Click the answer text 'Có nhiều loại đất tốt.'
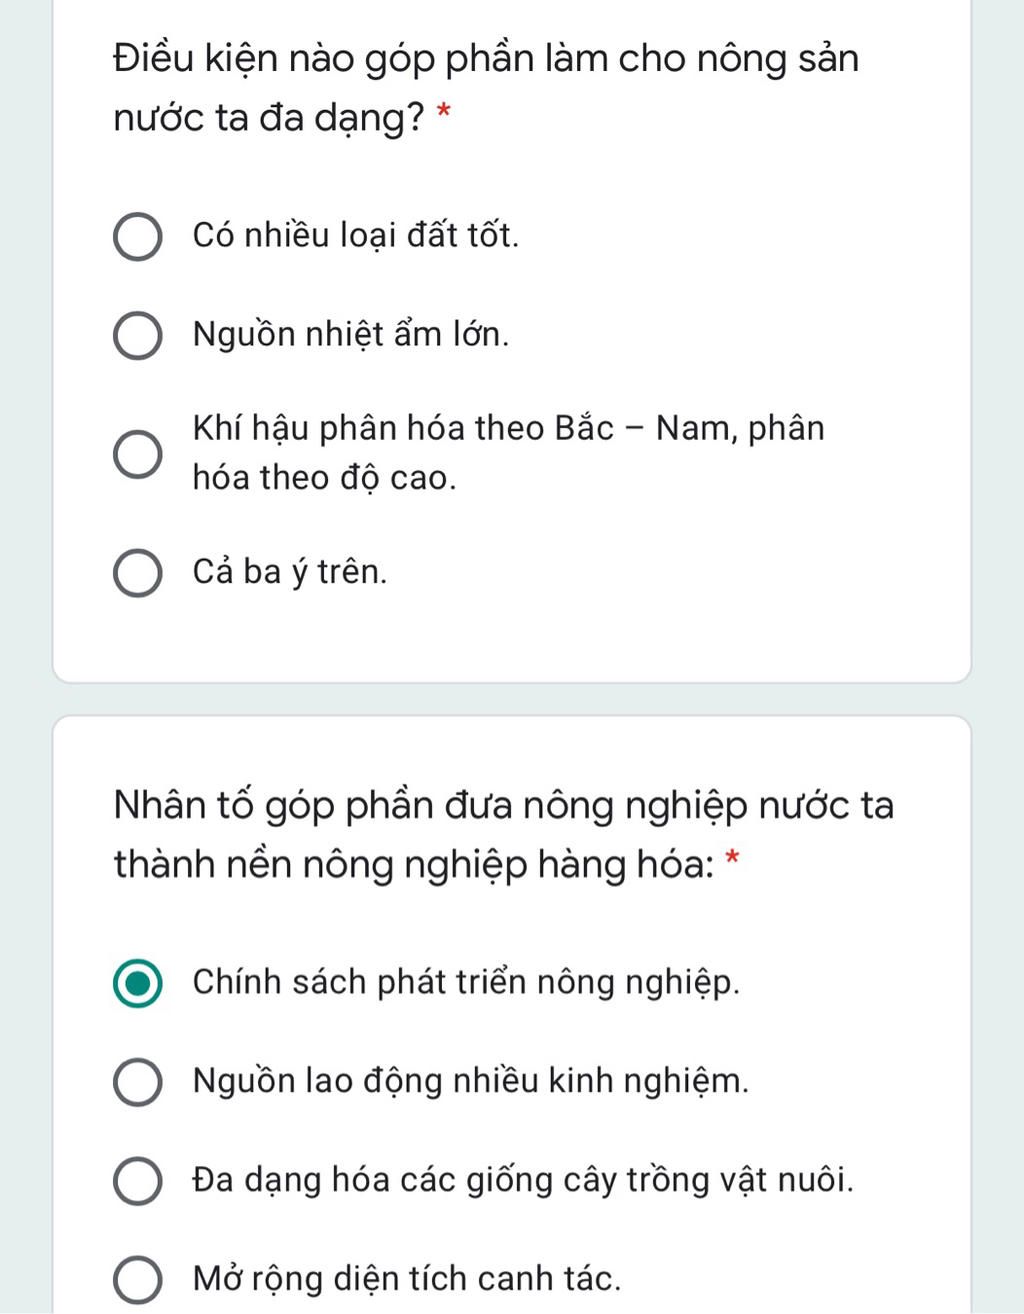The height and width of the screenshot is (1314, 1024). (x=356, y=236)
